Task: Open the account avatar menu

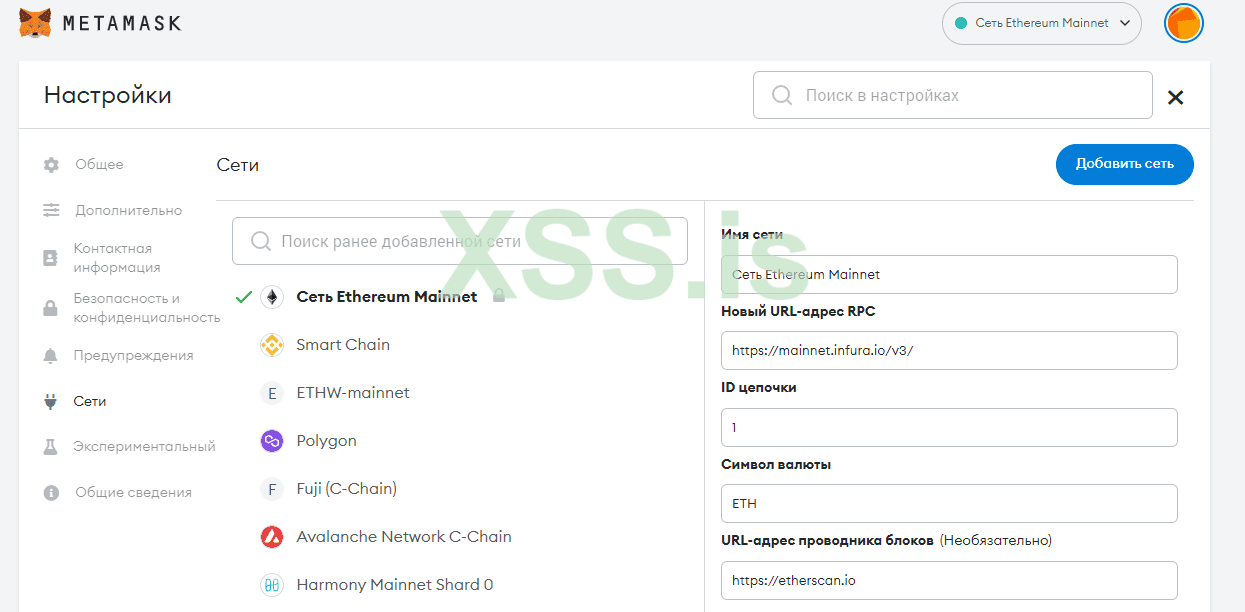Action: pos(1184,23)
